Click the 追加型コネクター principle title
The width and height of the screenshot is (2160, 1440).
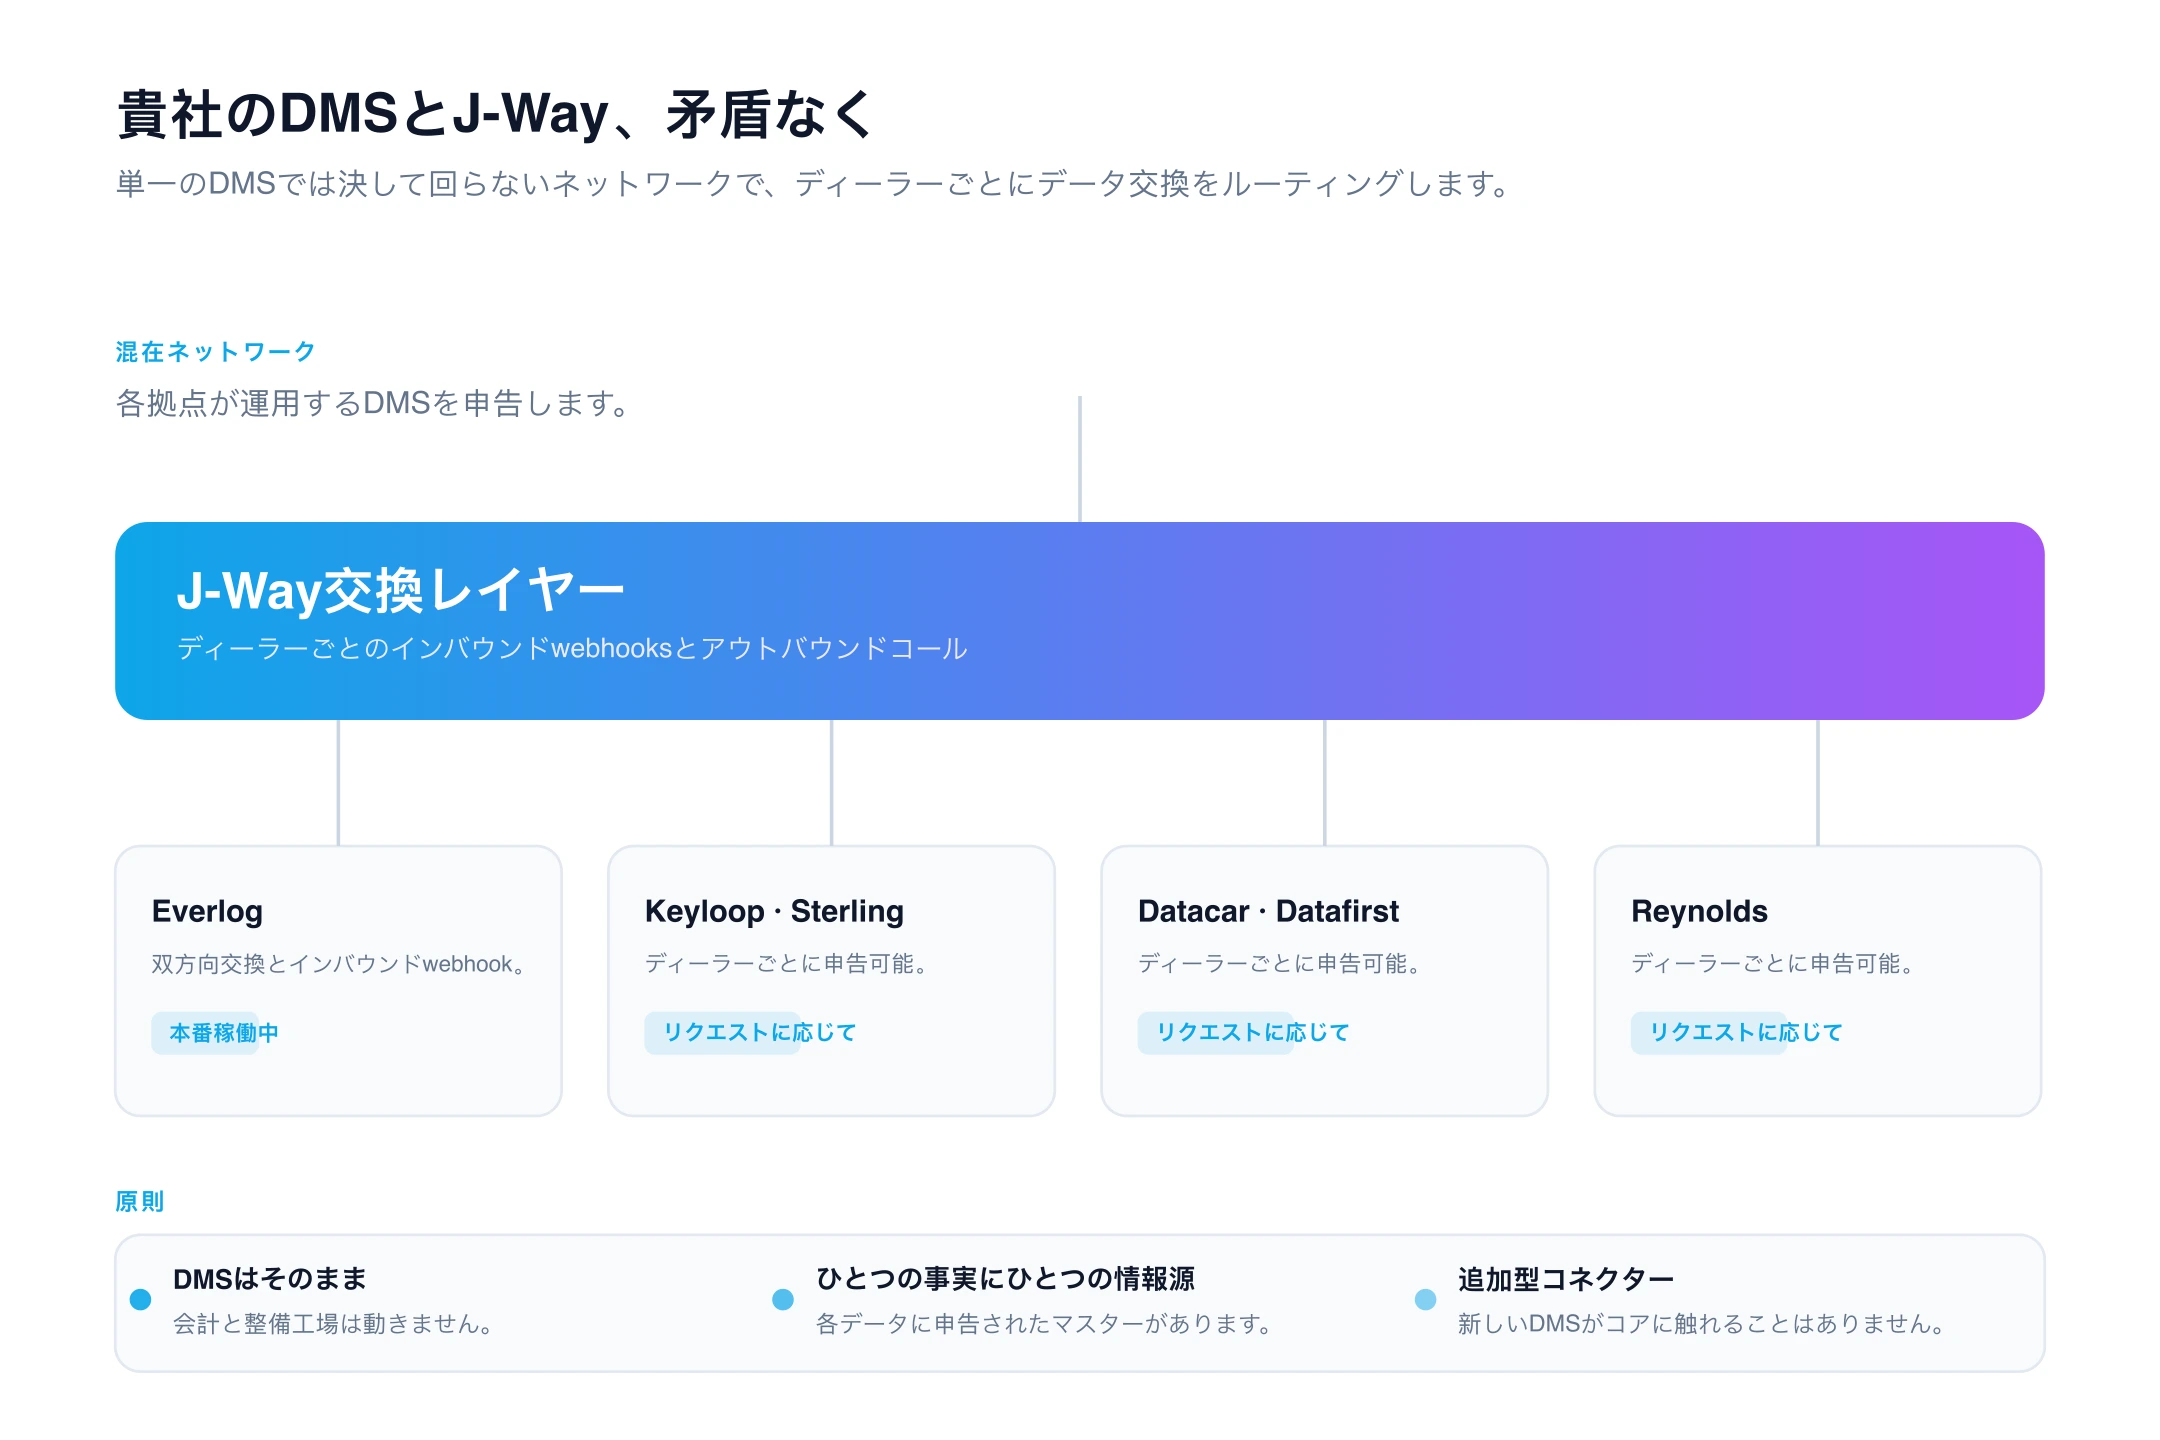tap(1566, 1279)
